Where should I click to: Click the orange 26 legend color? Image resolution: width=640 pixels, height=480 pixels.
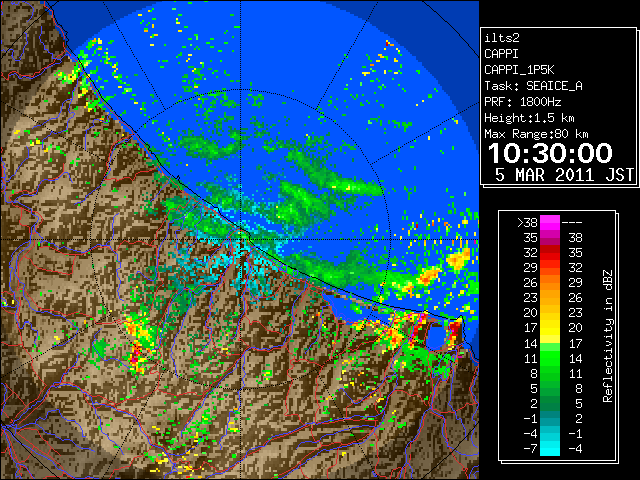pyautogui.click(x=550, y=283)
